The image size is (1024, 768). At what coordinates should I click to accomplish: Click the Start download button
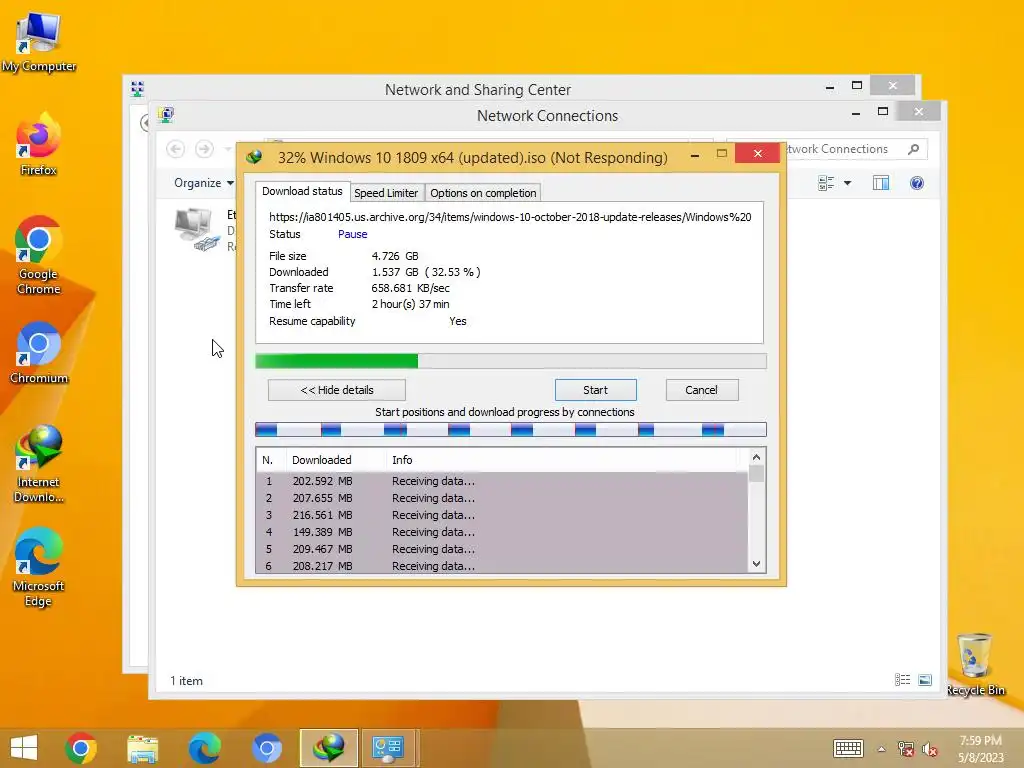(595, 390)
